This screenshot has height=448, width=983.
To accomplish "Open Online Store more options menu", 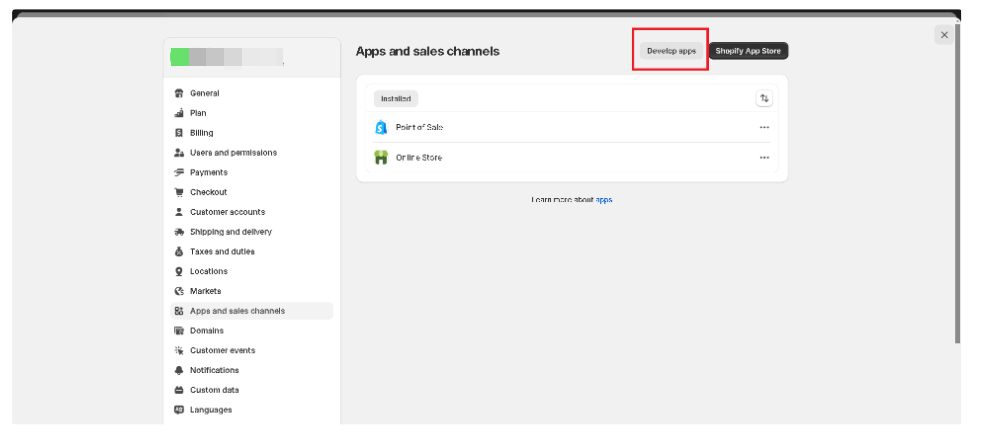I will click(764, 158).
